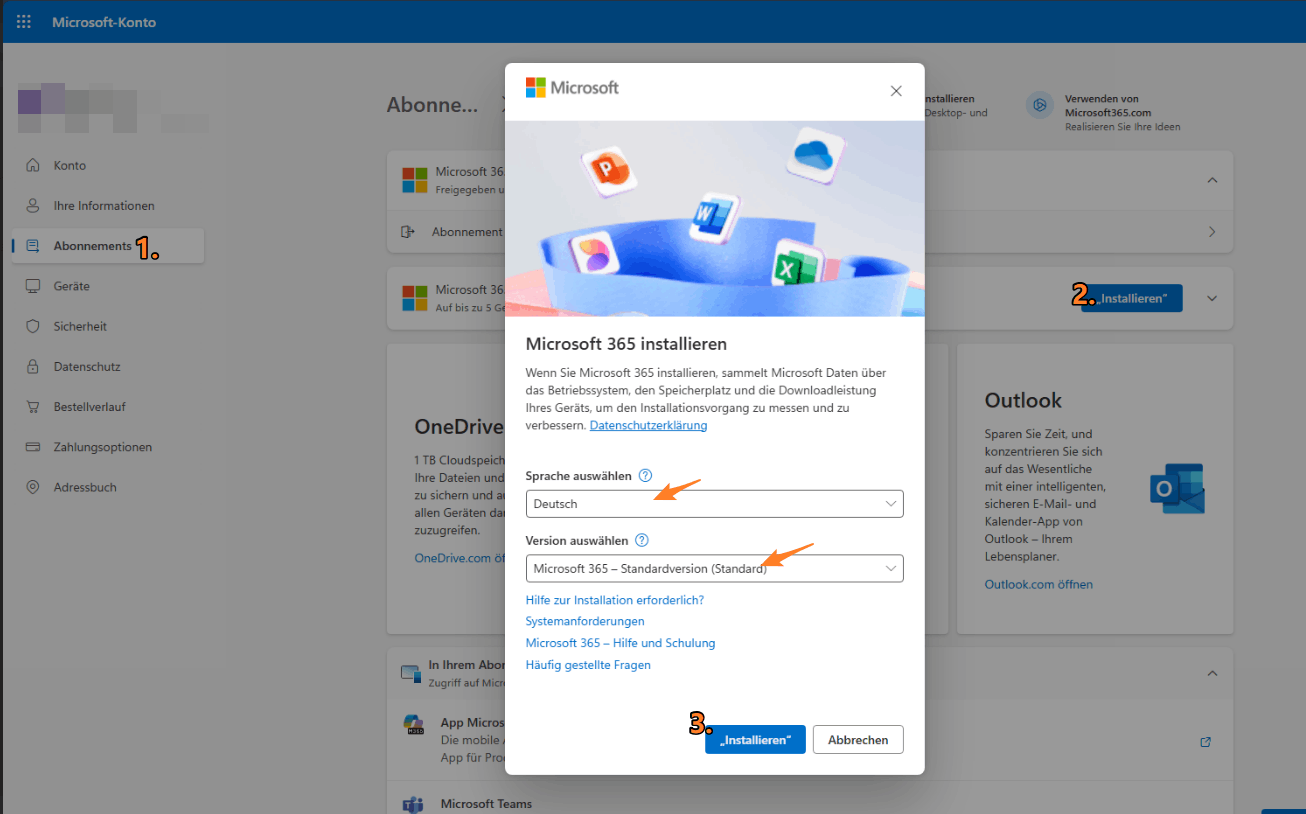Click the Verwenden von Microsoft365.com icon
Screen dimensions: 1306x814
click(1040, 103)
